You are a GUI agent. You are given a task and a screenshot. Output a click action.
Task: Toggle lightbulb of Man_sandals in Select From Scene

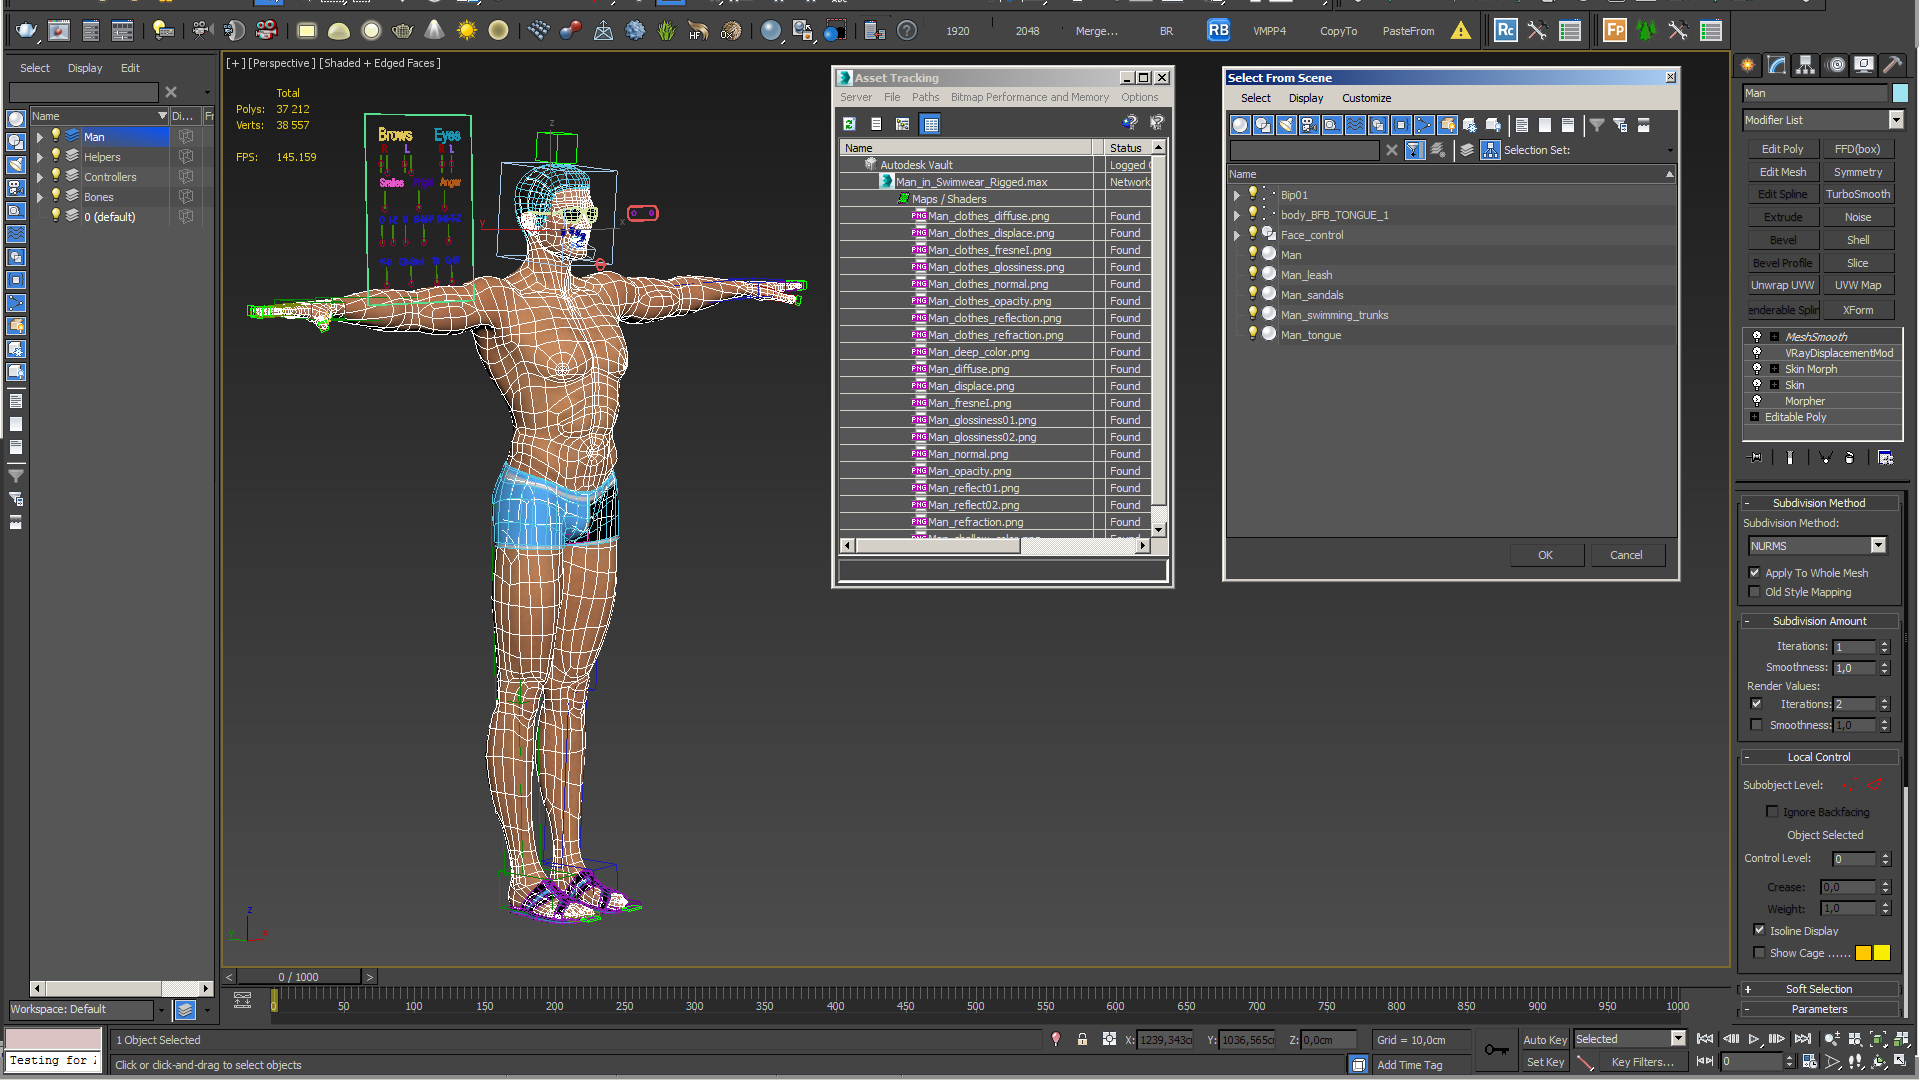(x=1252, y=294)
